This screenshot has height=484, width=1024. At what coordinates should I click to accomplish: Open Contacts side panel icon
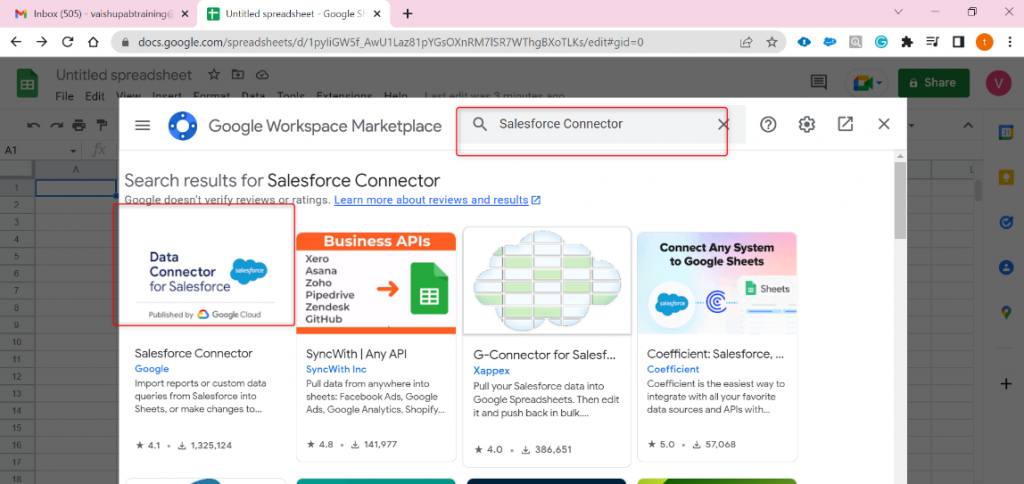[1006, 267]
